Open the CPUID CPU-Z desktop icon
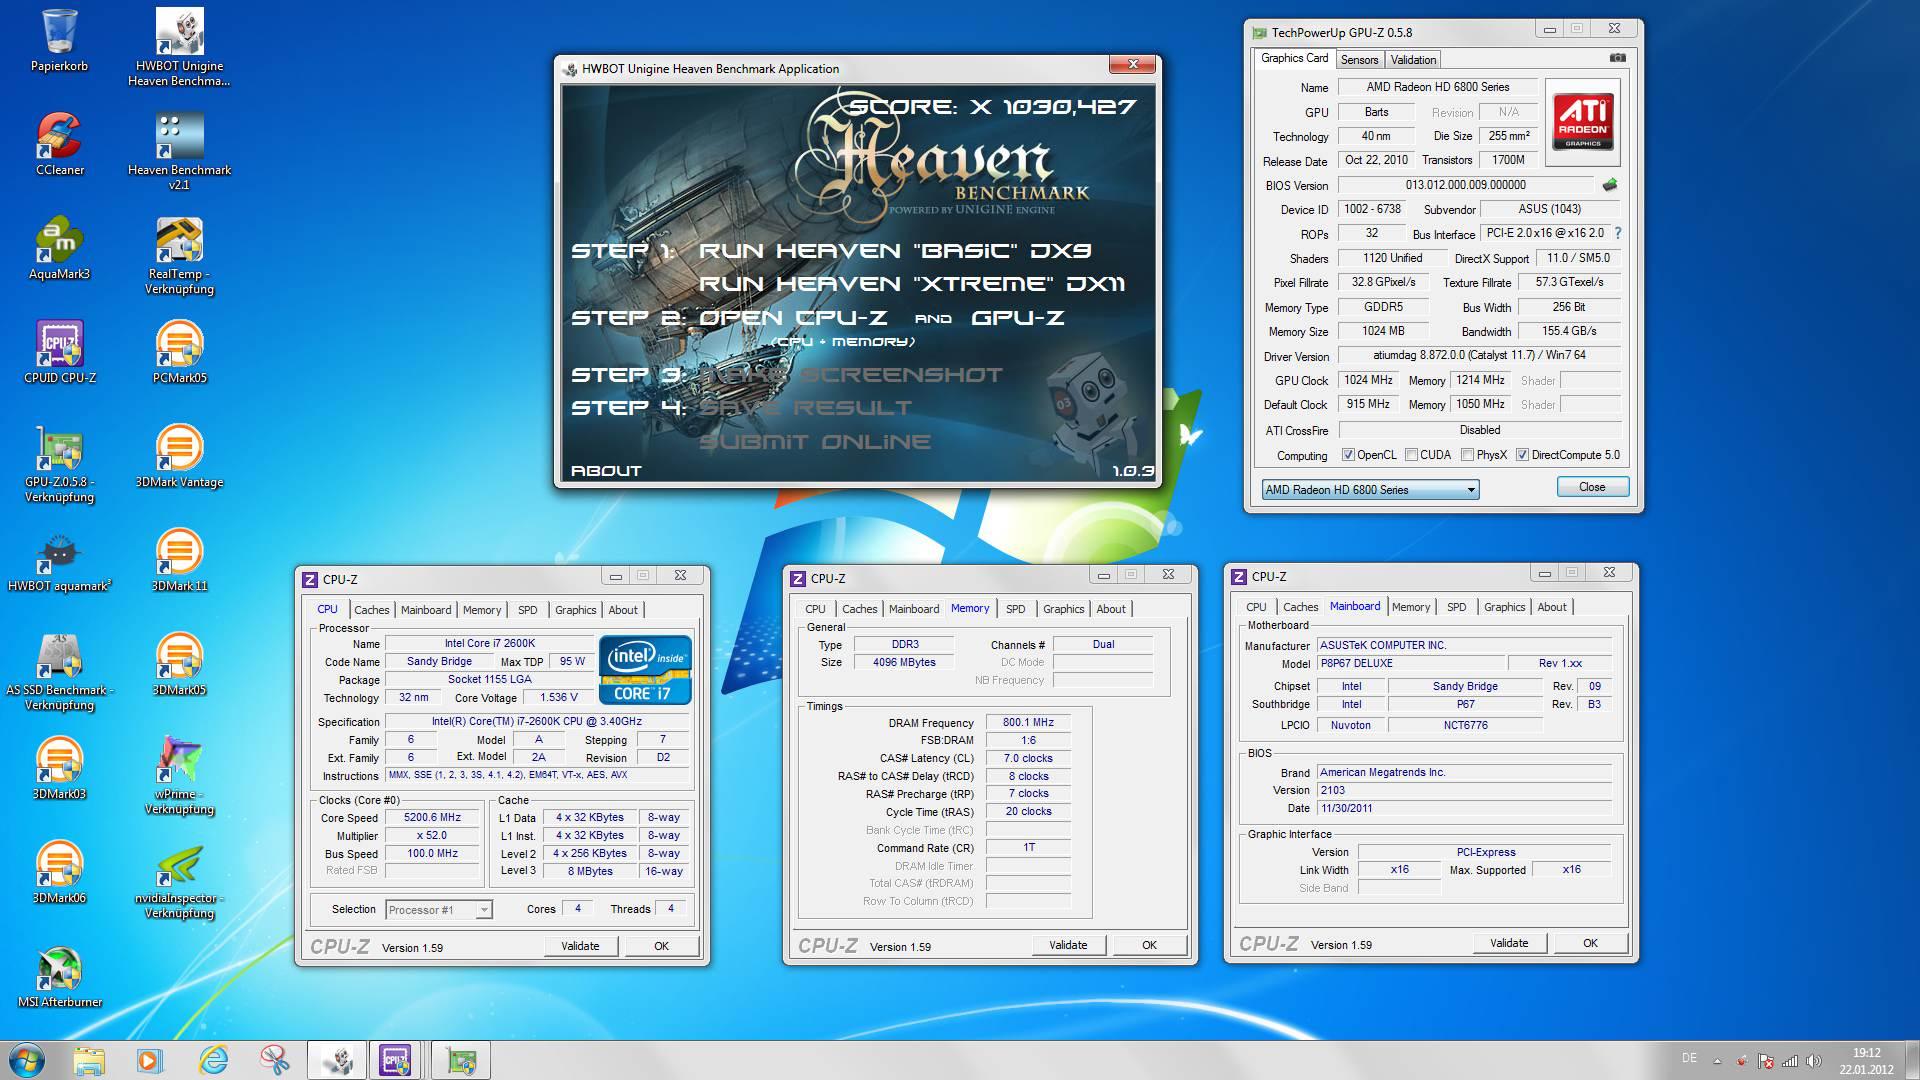Viewport: 1920px width, 1080px height. pos(59,352)
